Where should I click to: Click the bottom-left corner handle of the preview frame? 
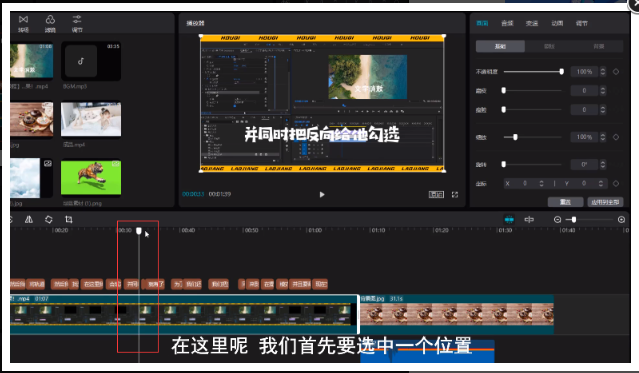point(201,171)
